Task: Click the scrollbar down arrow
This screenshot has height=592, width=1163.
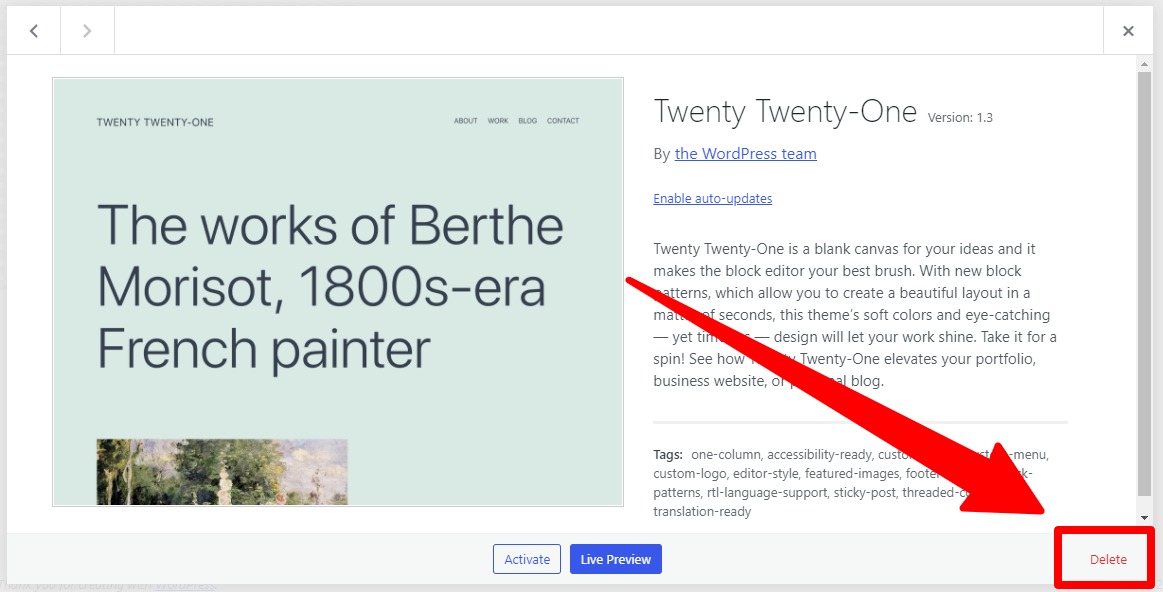Action: (1144, 517)
